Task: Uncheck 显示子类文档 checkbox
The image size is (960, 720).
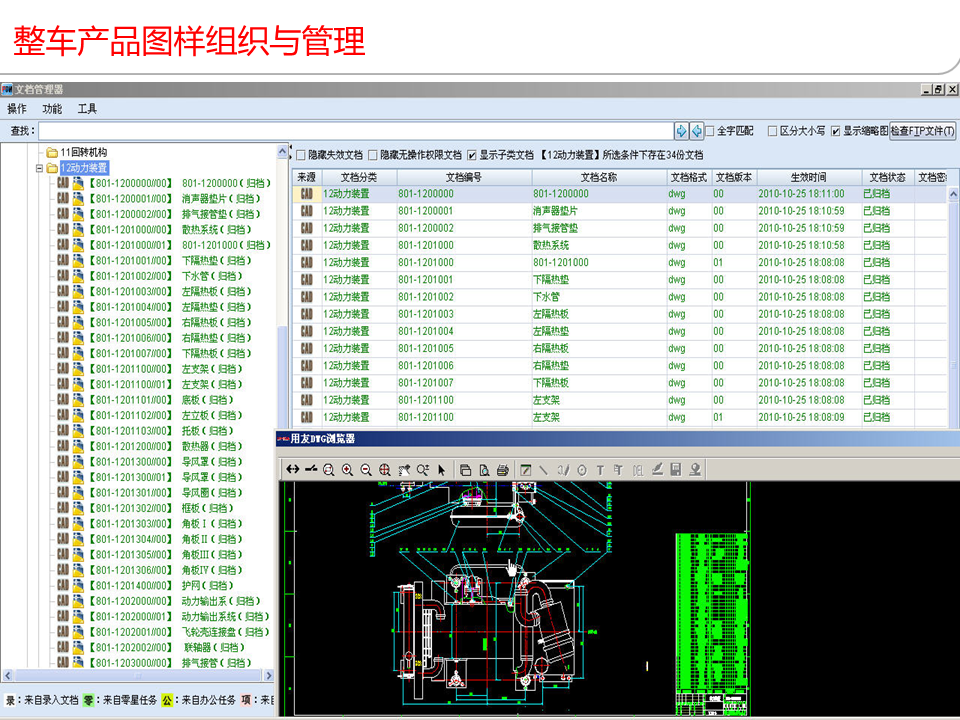Action: pyautogui.click(x=471, y=155)
